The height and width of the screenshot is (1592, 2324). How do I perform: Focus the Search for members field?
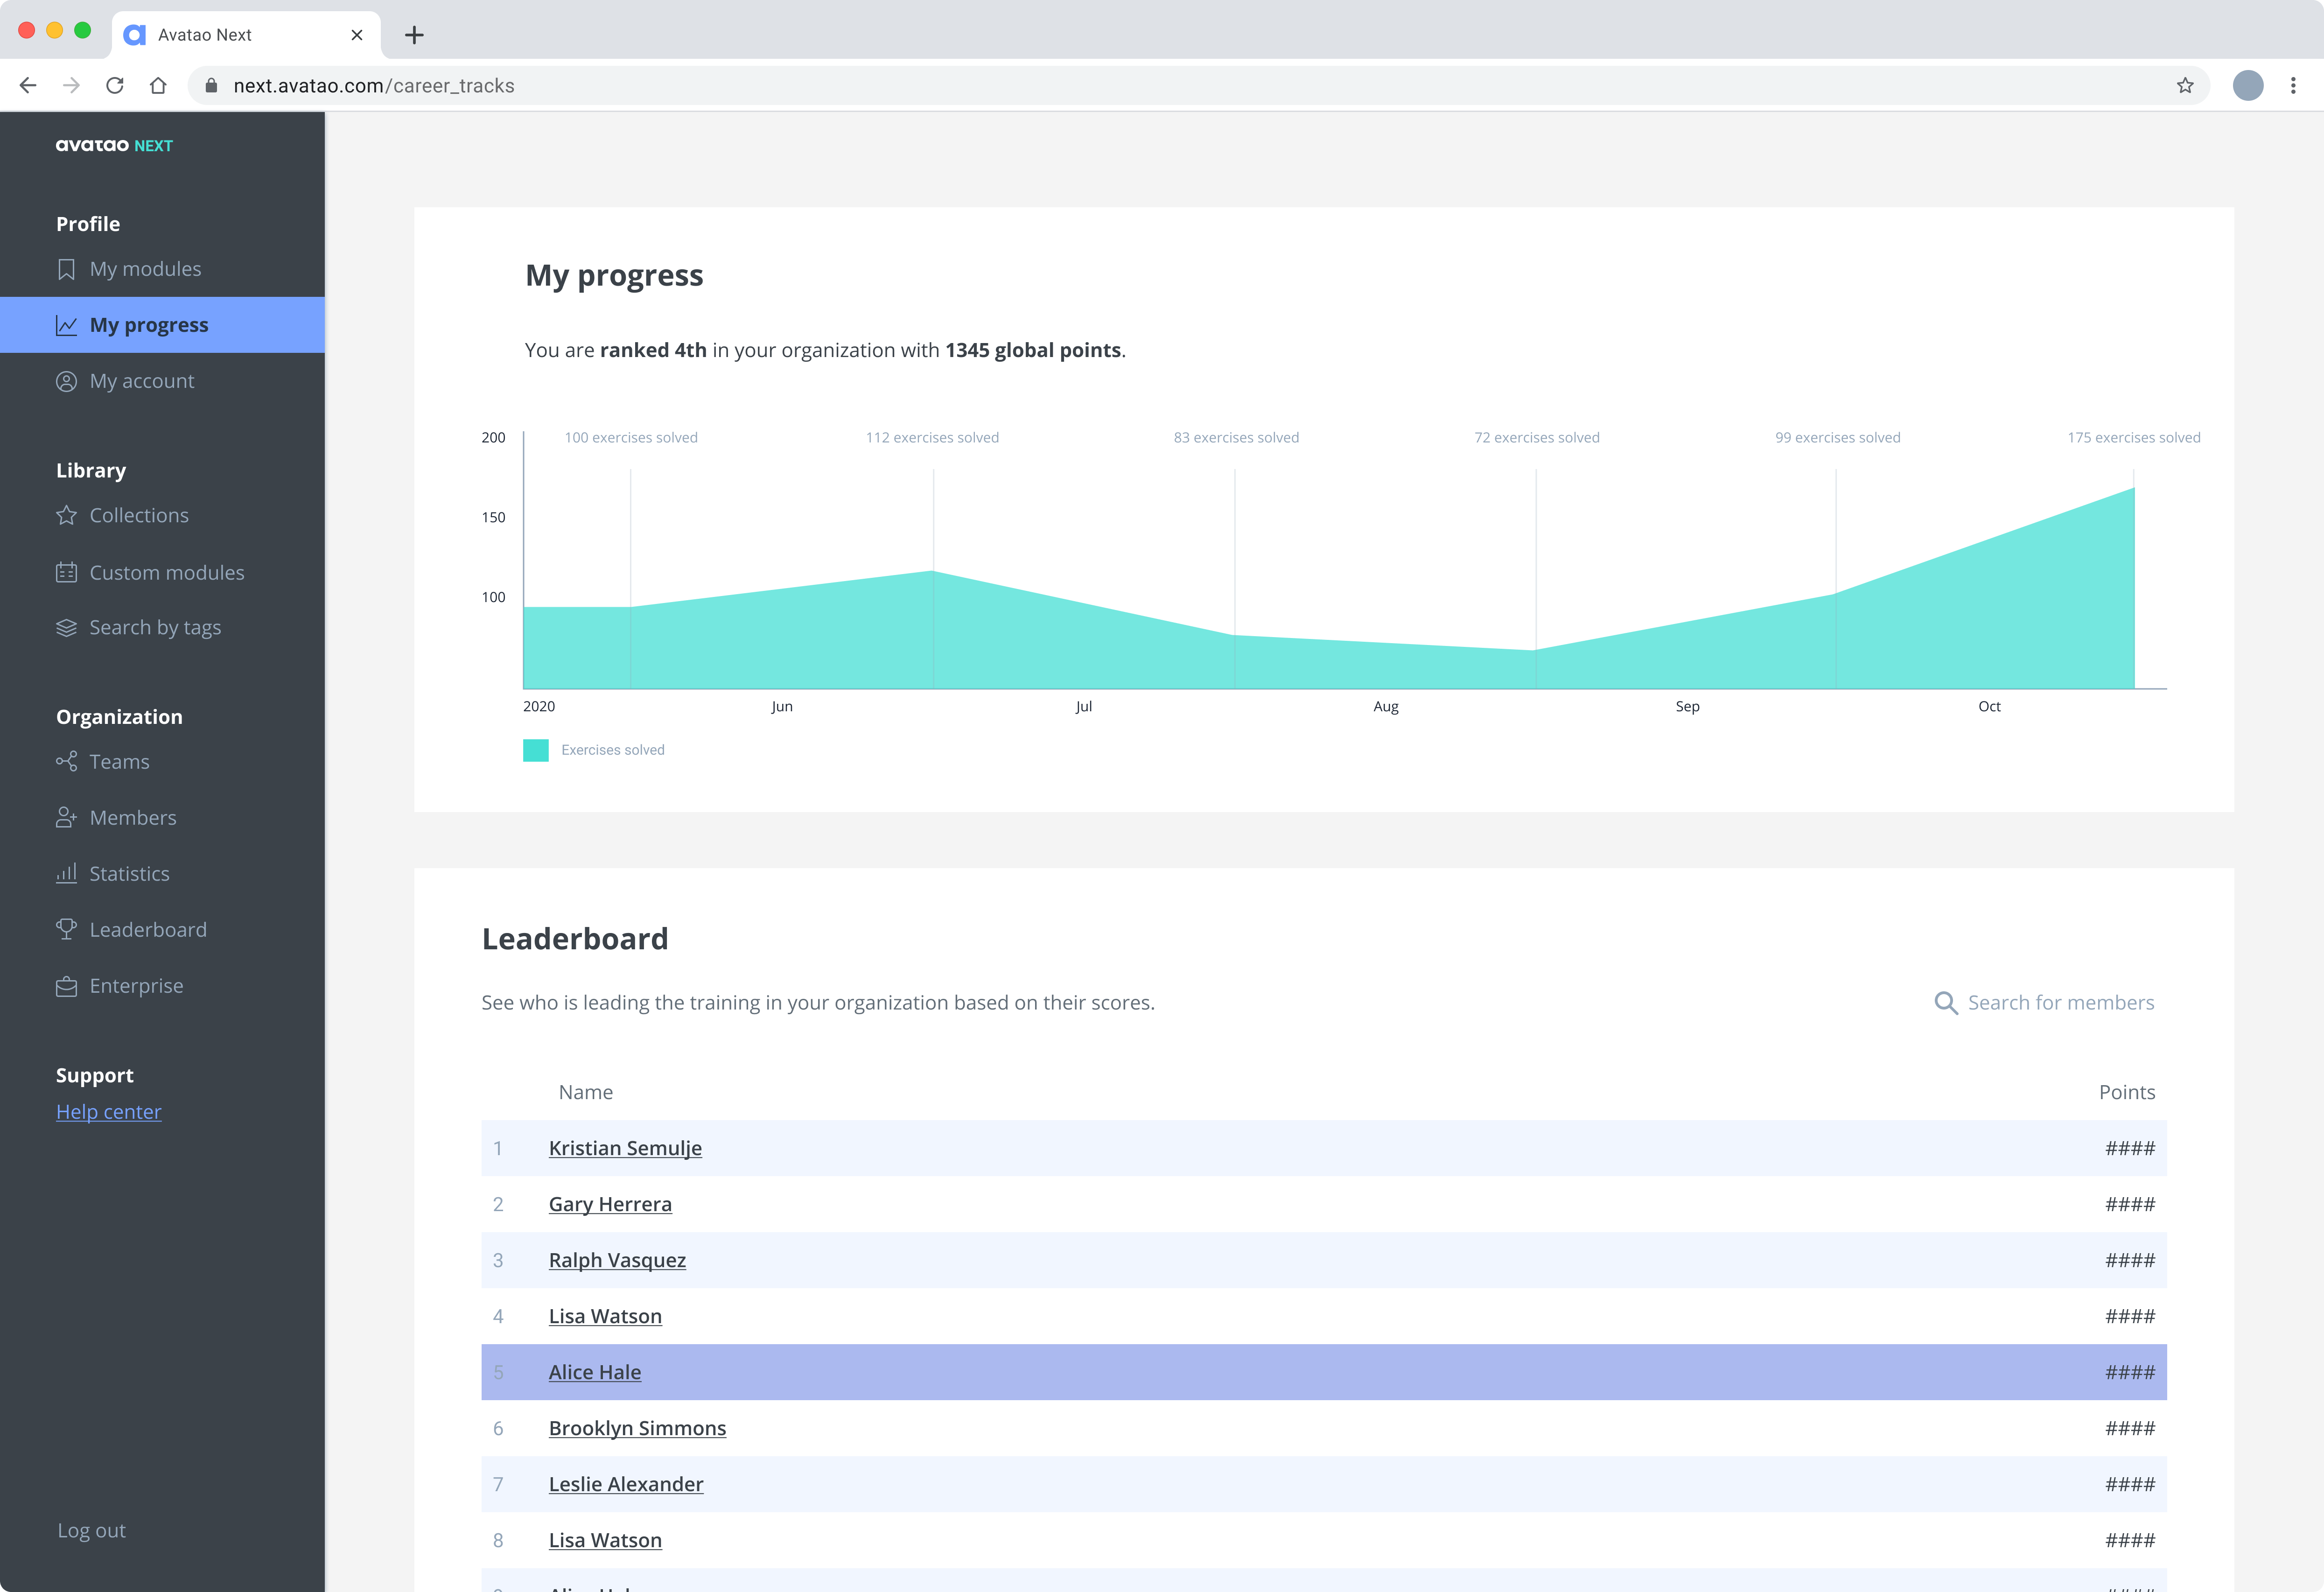(2060, 1003)
